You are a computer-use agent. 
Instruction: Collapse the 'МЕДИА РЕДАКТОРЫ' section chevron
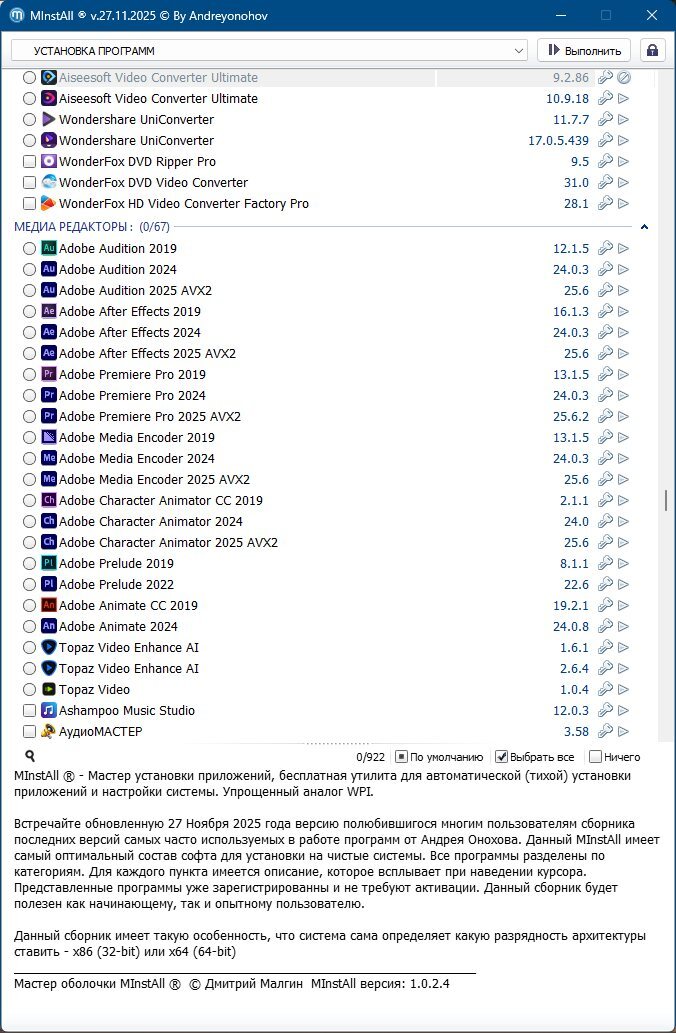coord(645,227)
